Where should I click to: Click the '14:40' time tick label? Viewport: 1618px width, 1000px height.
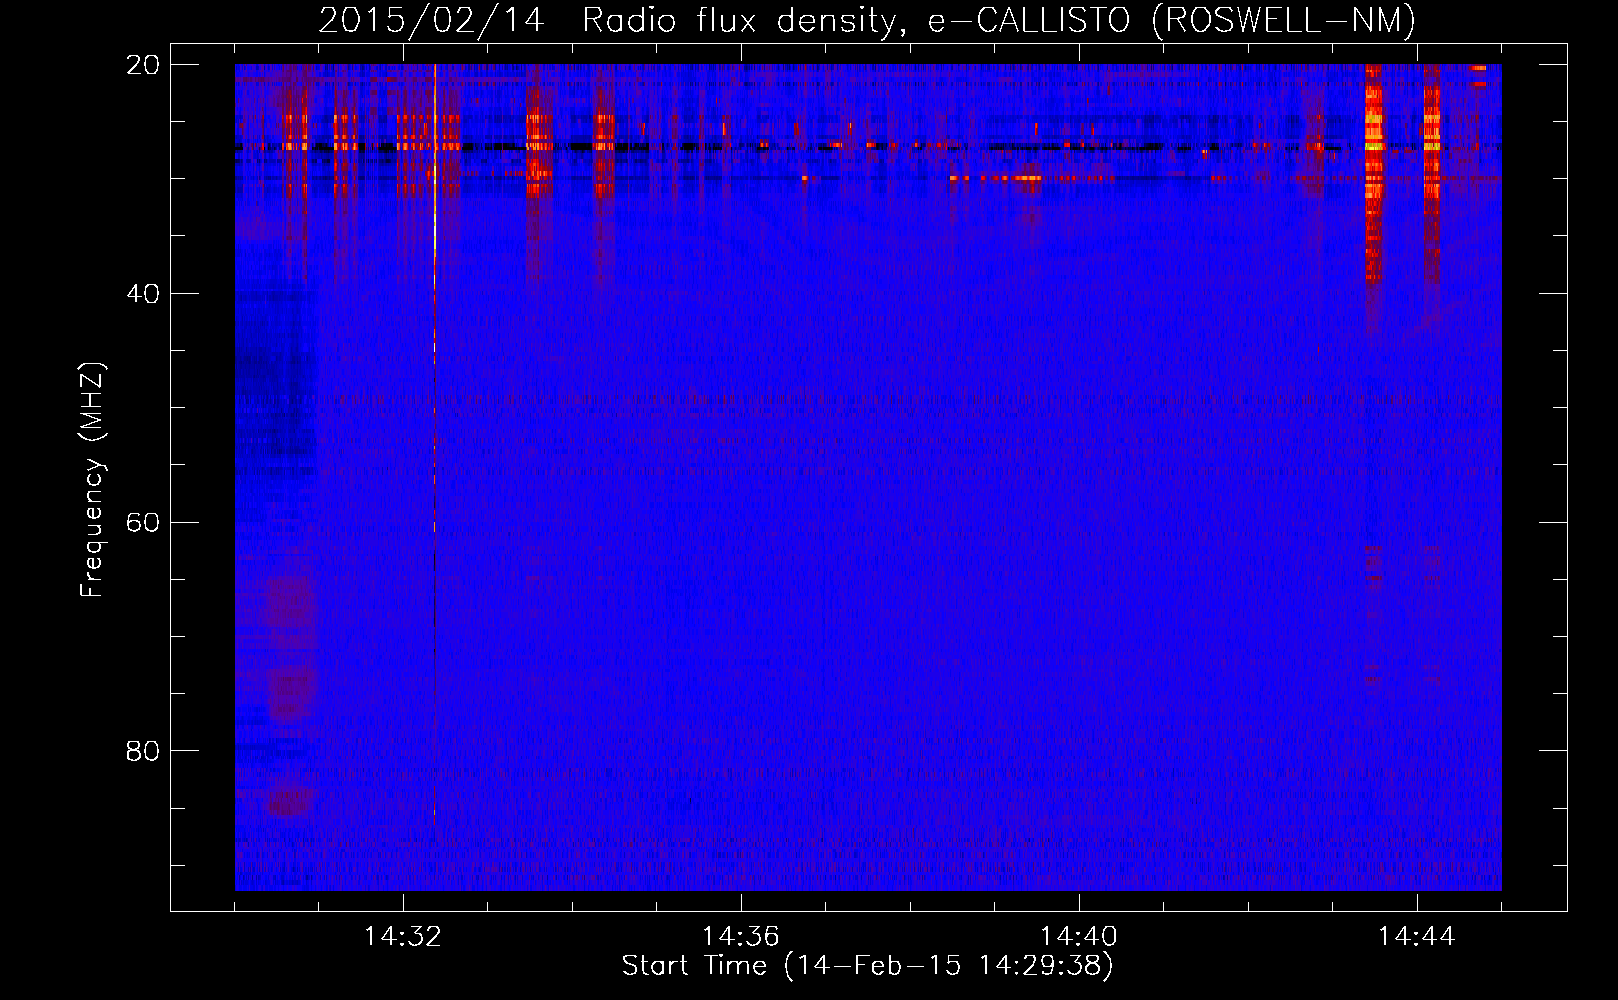(1079, 937)
